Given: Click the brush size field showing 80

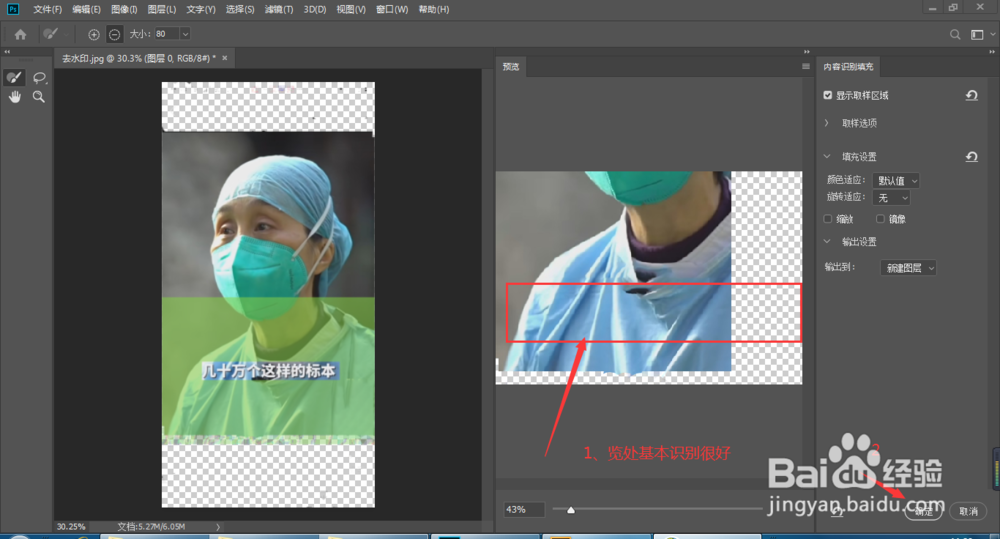Looking at the screenshot, I should 166,34.
